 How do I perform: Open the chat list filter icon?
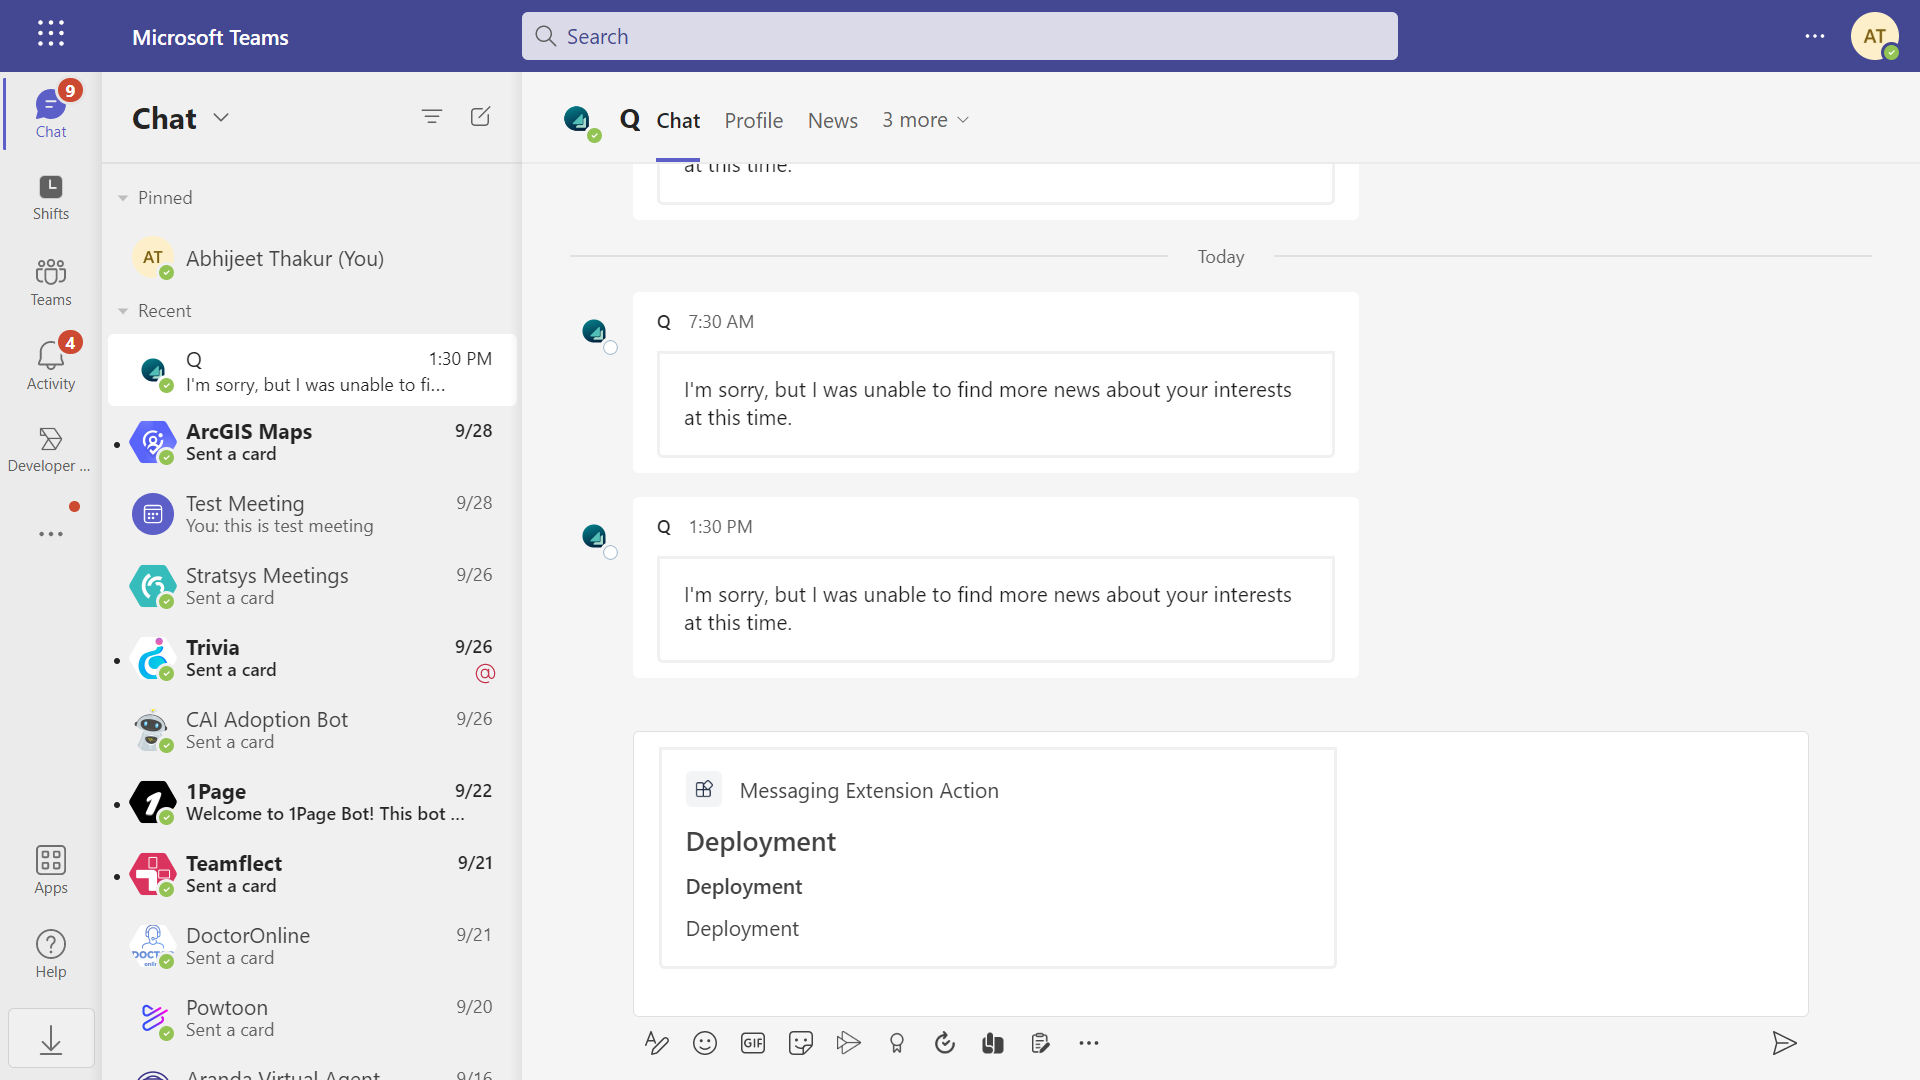tap(432, 117)
